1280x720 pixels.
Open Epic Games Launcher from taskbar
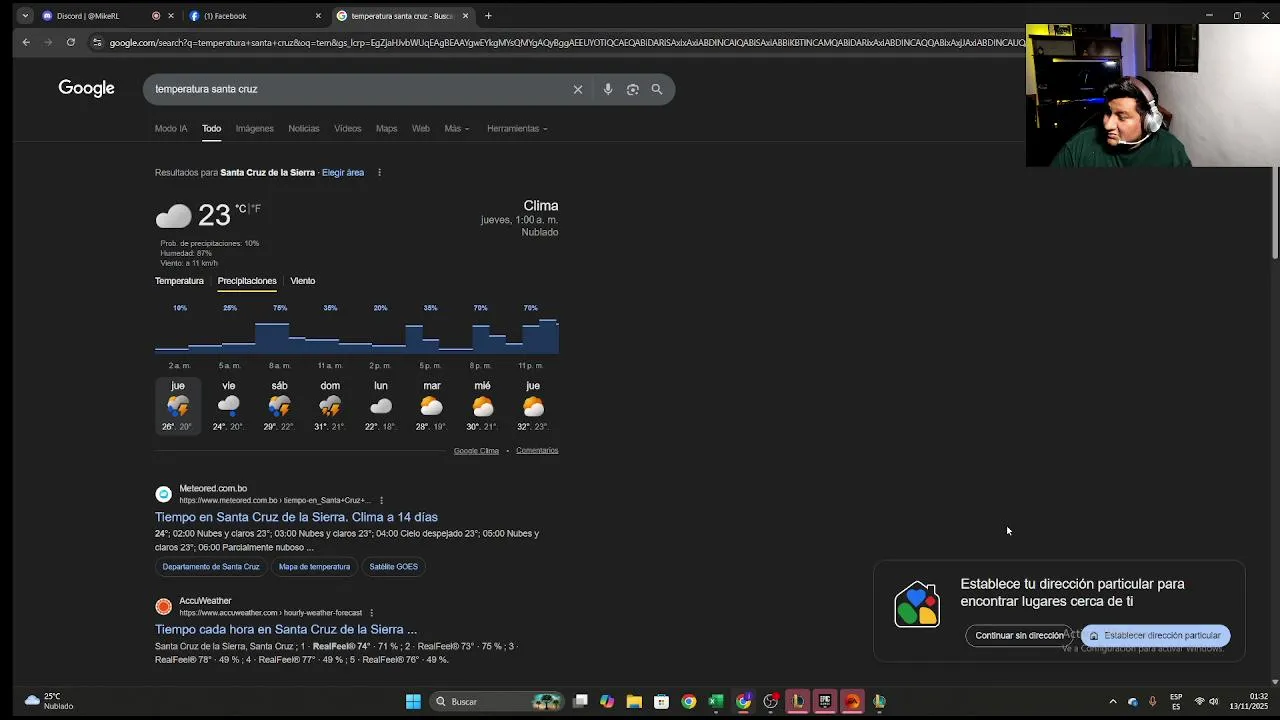click(x=825, y=701)
